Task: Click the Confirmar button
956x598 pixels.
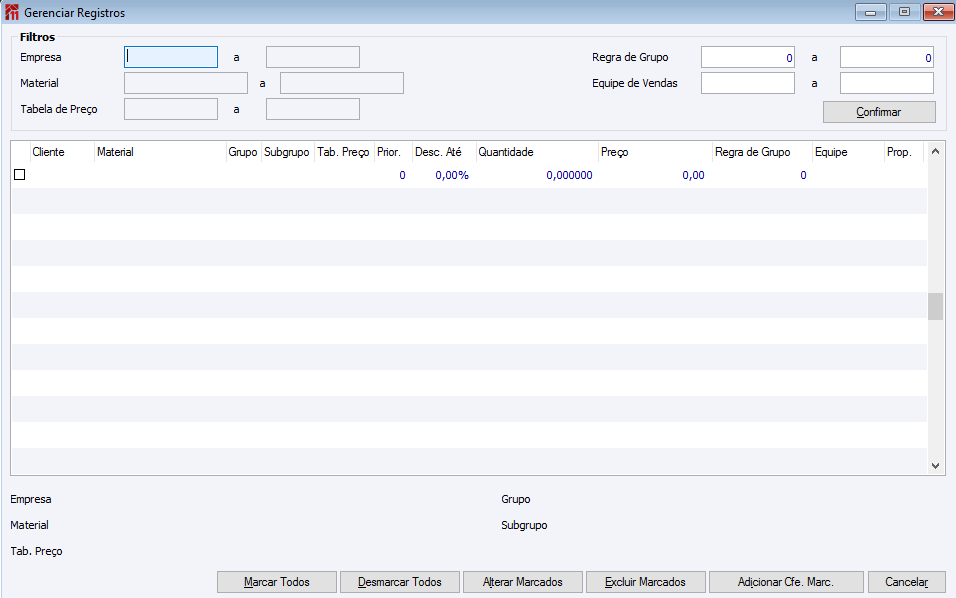Action: (879, 112)
